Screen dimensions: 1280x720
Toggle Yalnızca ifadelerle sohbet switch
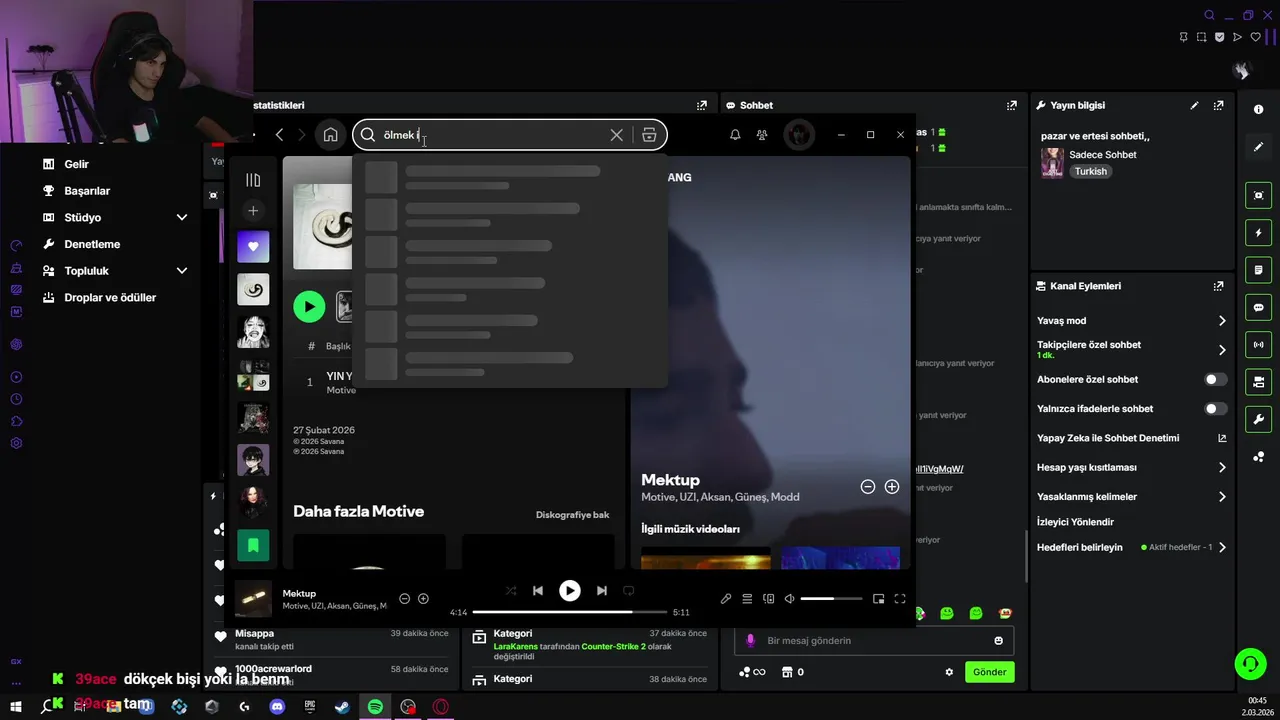point(1216,408)
